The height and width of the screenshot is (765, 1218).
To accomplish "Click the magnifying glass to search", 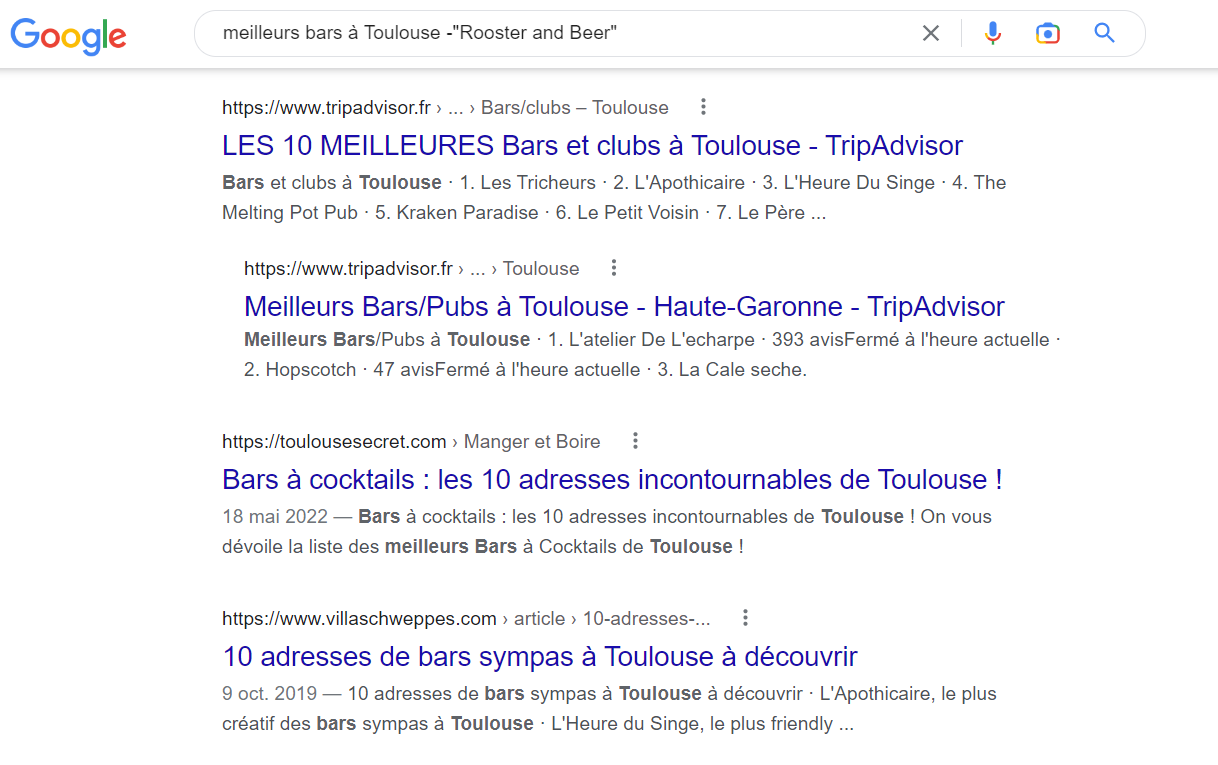I will [1103, 32].
